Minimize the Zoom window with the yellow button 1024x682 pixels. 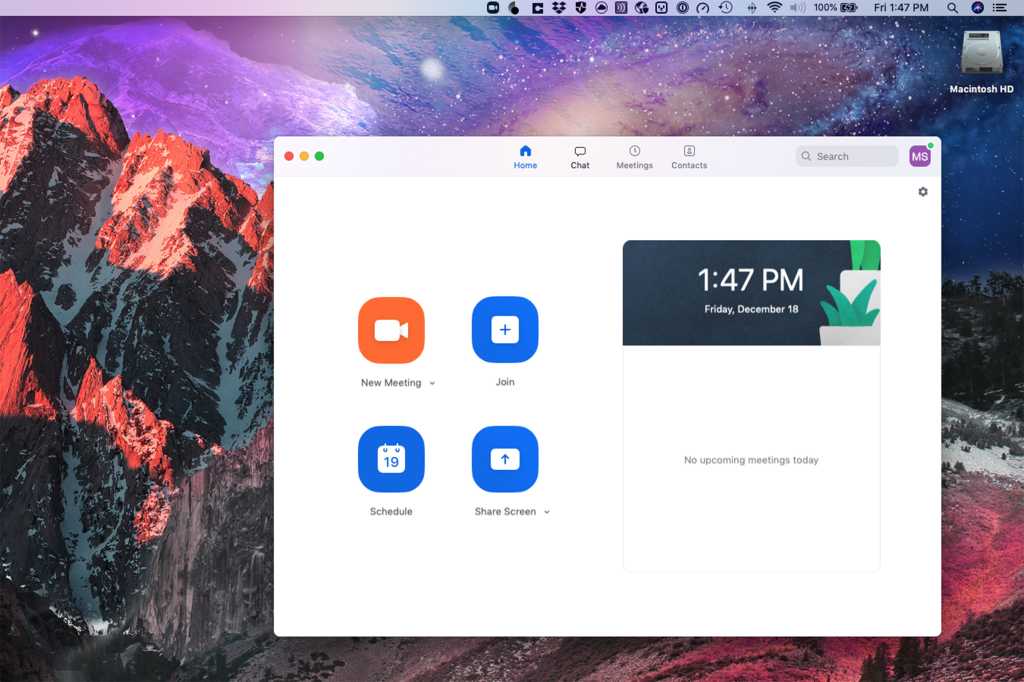pos(304,156)
